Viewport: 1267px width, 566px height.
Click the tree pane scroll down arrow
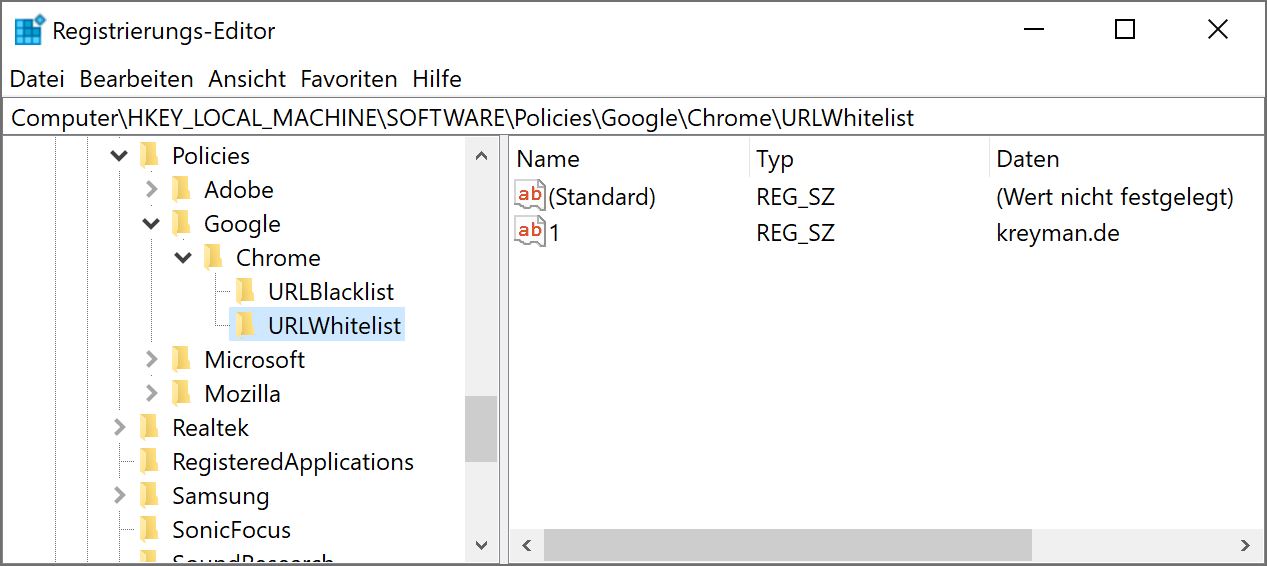pyautogui.click(x=481, y=545)
